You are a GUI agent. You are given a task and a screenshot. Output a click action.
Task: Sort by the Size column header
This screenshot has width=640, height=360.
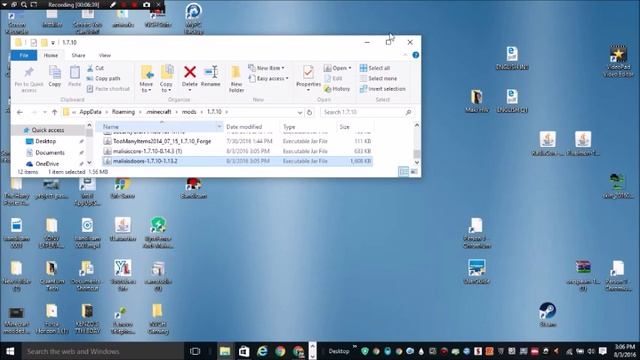(344, 127)
